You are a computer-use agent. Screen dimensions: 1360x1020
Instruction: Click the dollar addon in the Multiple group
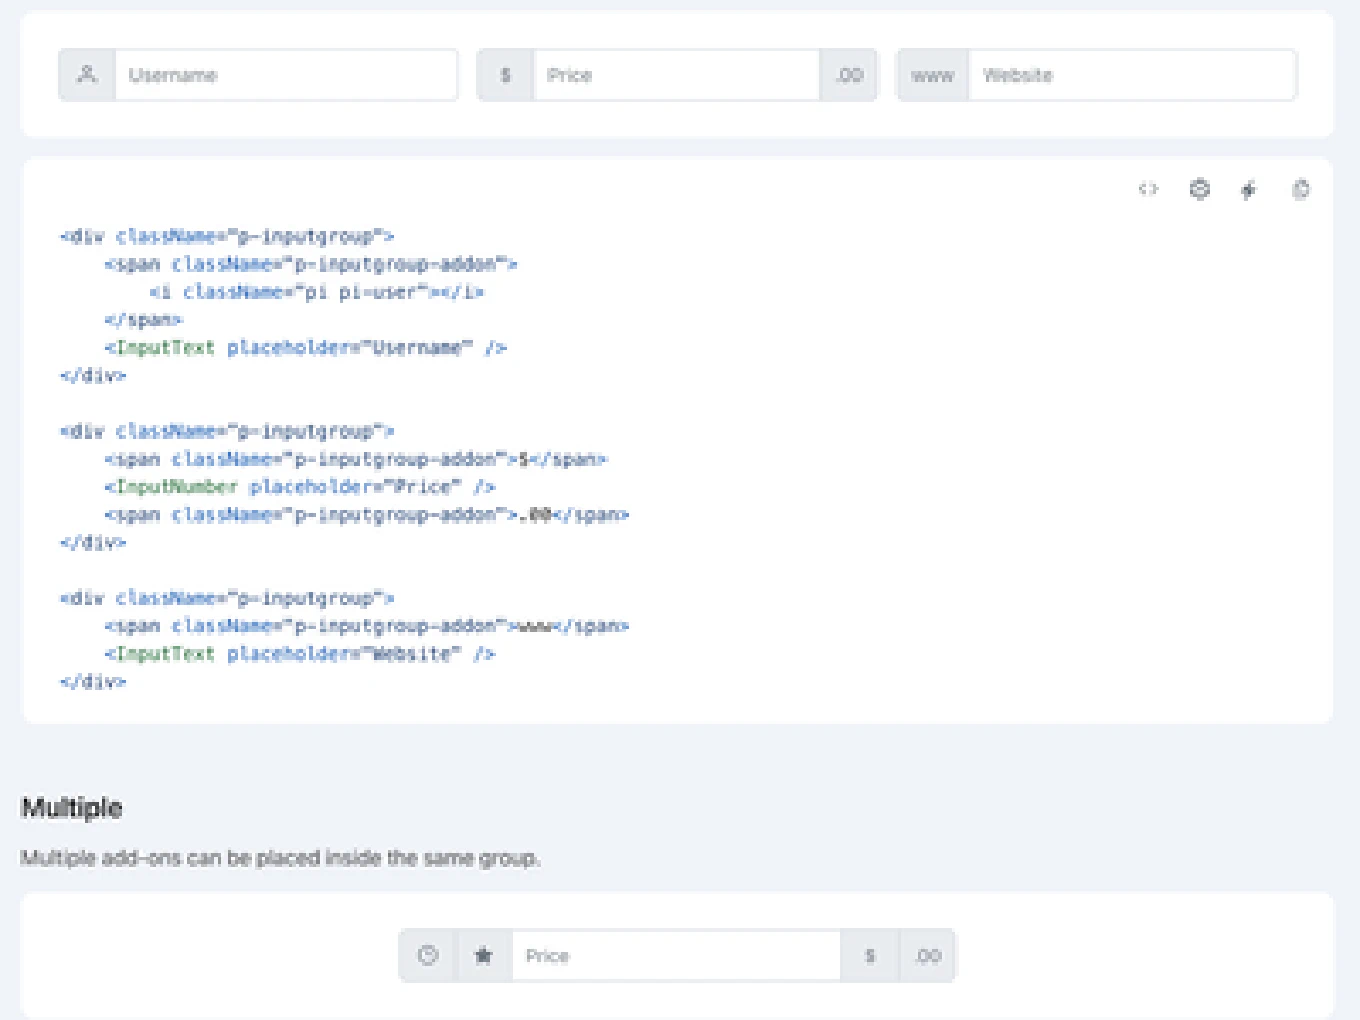click(x=870, y=955)
